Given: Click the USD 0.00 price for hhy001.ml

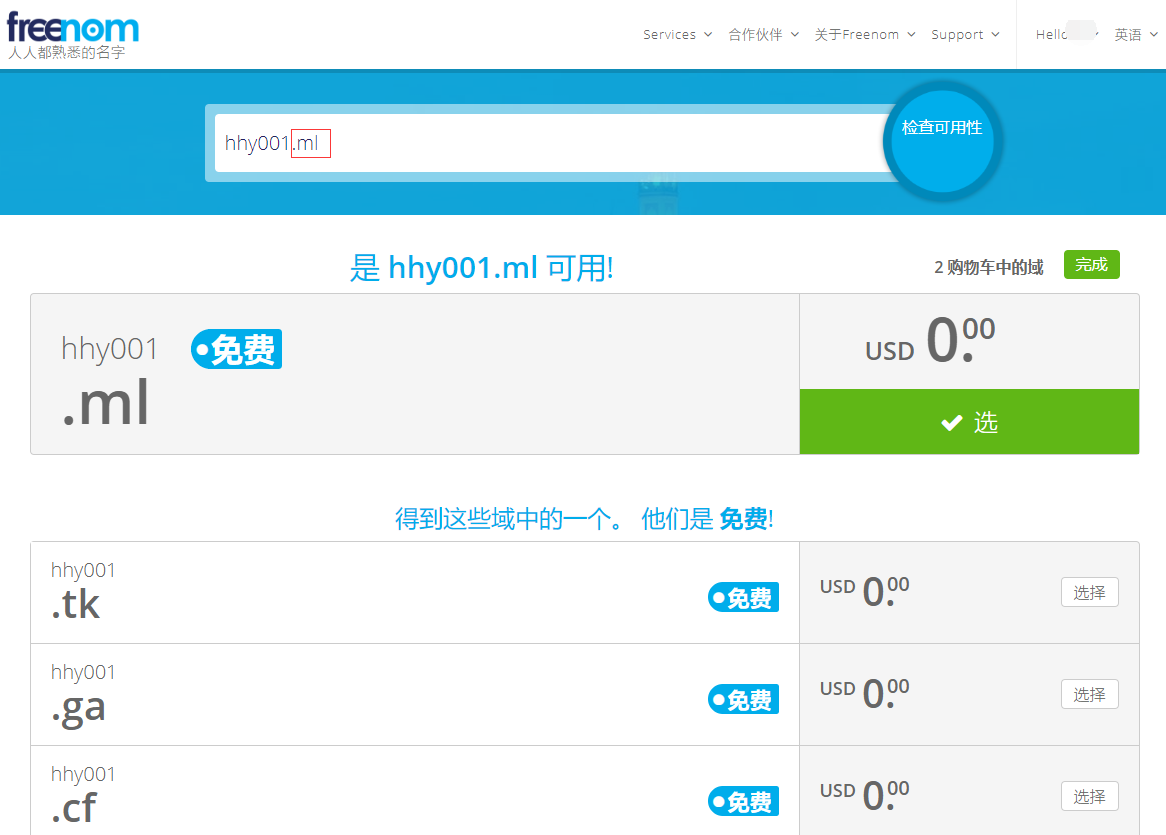Looking at the screenshot, I should 930,339.
